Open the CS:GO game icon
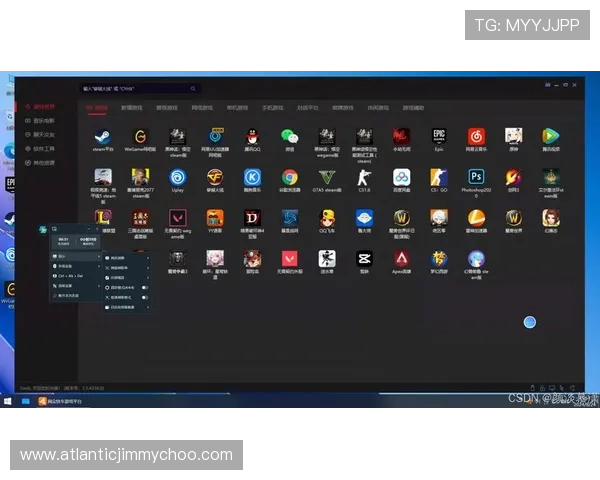The image size is (600, 480). [439, 177]
